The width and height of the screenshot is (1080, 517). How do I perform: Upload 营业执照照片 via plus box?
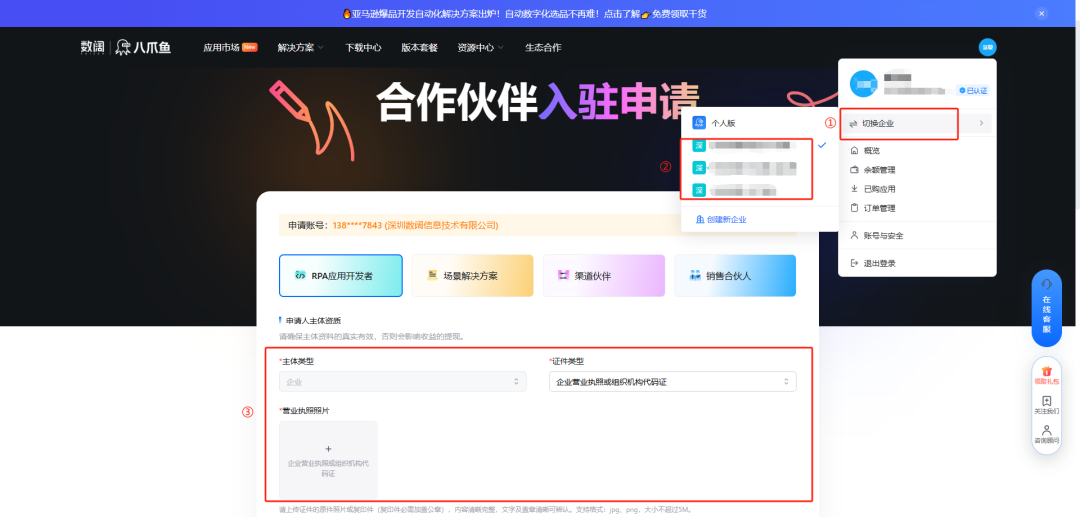[x=328, y=460]
